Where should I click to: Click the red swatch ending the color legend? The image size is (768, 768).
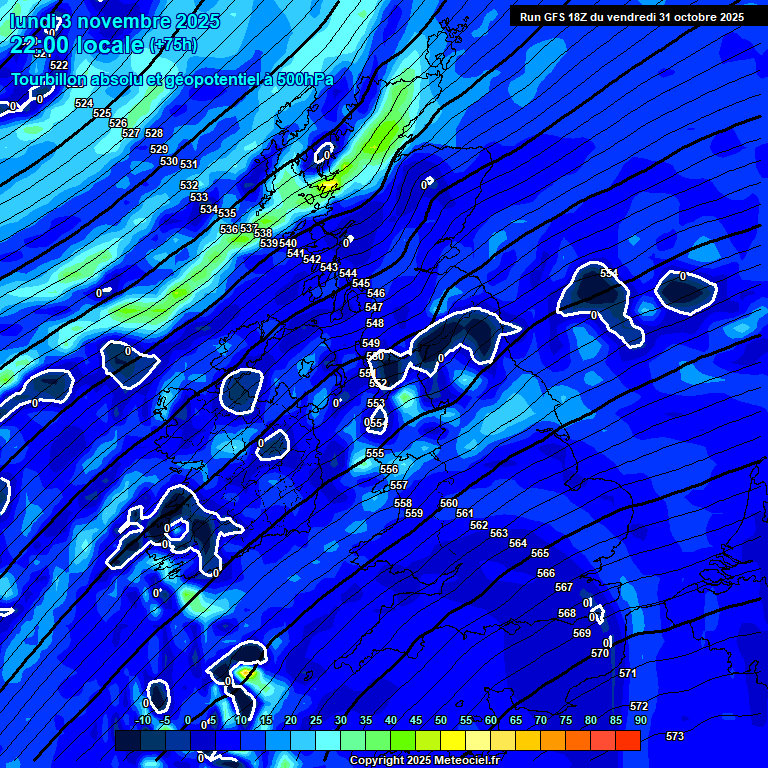[628, 740]
